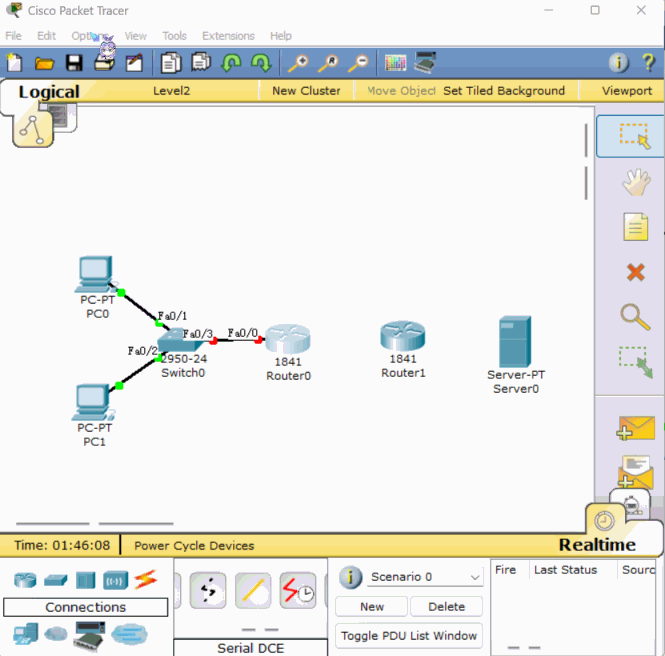Select the Wireless Devices category
The width and height of the screenshot is (665, 656).
point(115,580)
